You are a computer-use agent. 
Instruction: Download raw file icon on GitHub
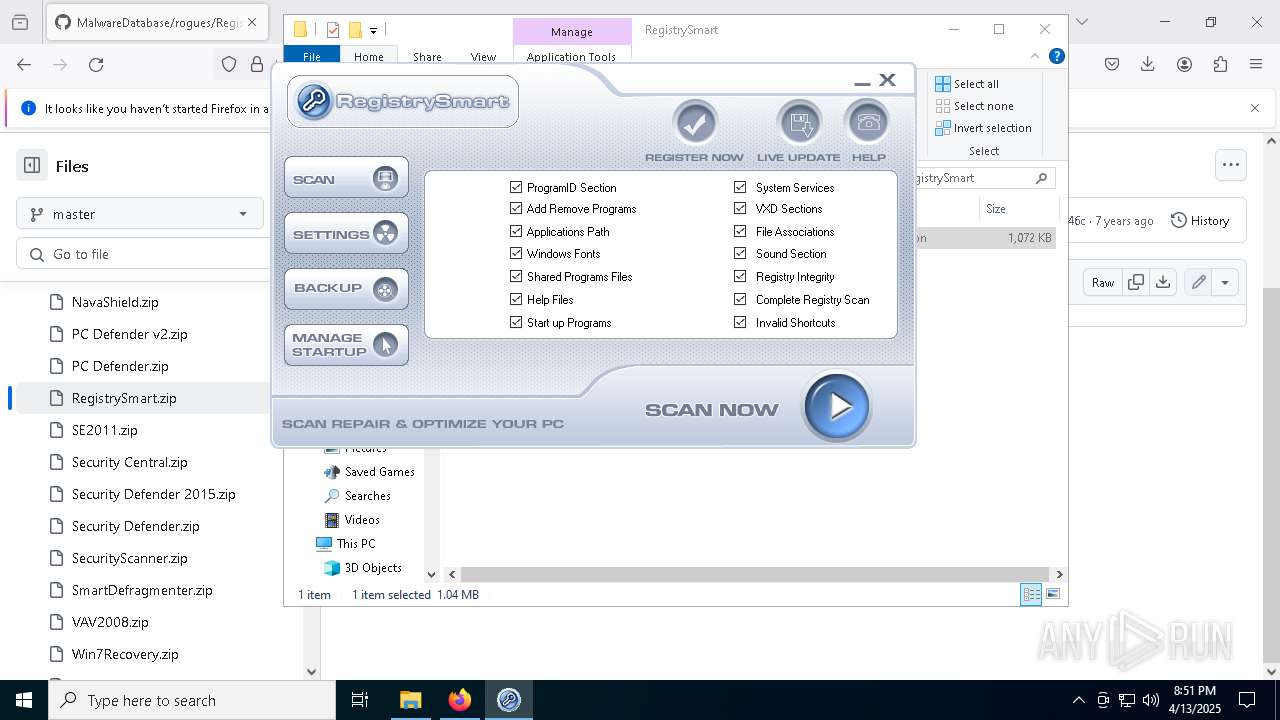(x=1163, y=283)
